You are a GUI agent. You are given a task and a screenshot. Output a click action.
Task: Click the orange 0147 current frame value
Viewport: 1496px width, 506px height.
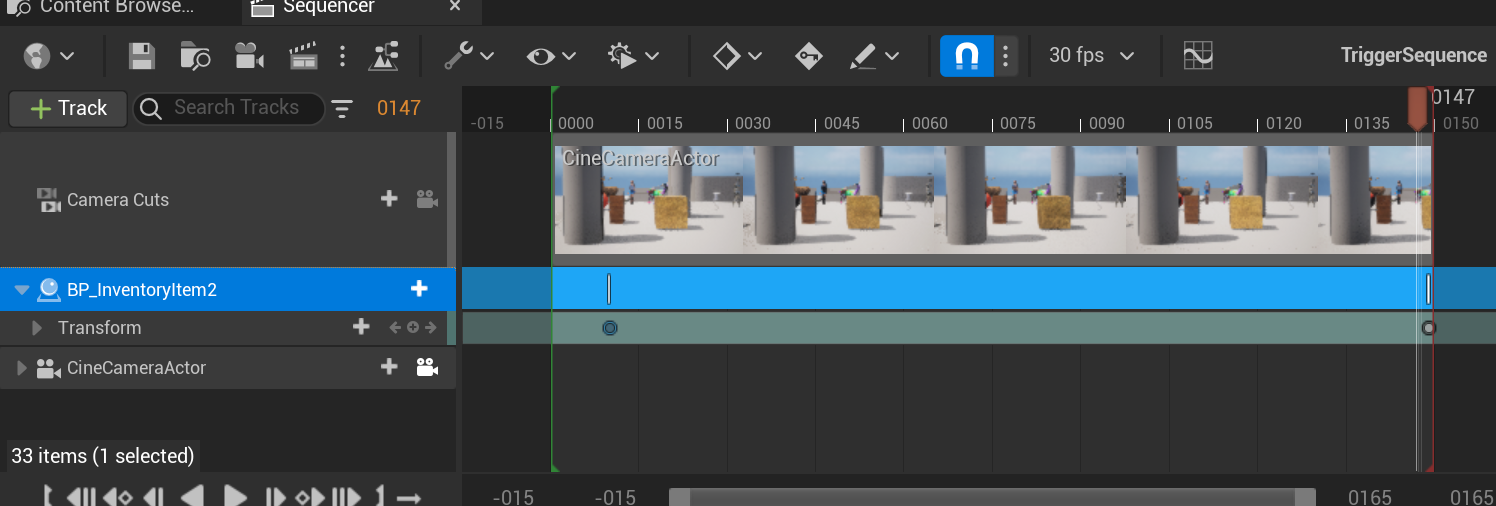pyautogui.click(x=398, y=108)
